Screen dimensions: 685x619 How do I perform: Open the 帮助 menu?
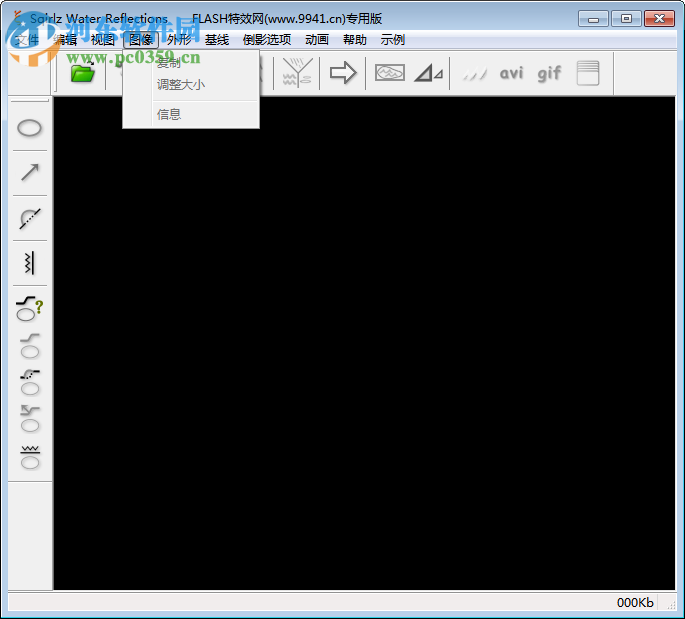pyautogui.click(x=355, y=40)
